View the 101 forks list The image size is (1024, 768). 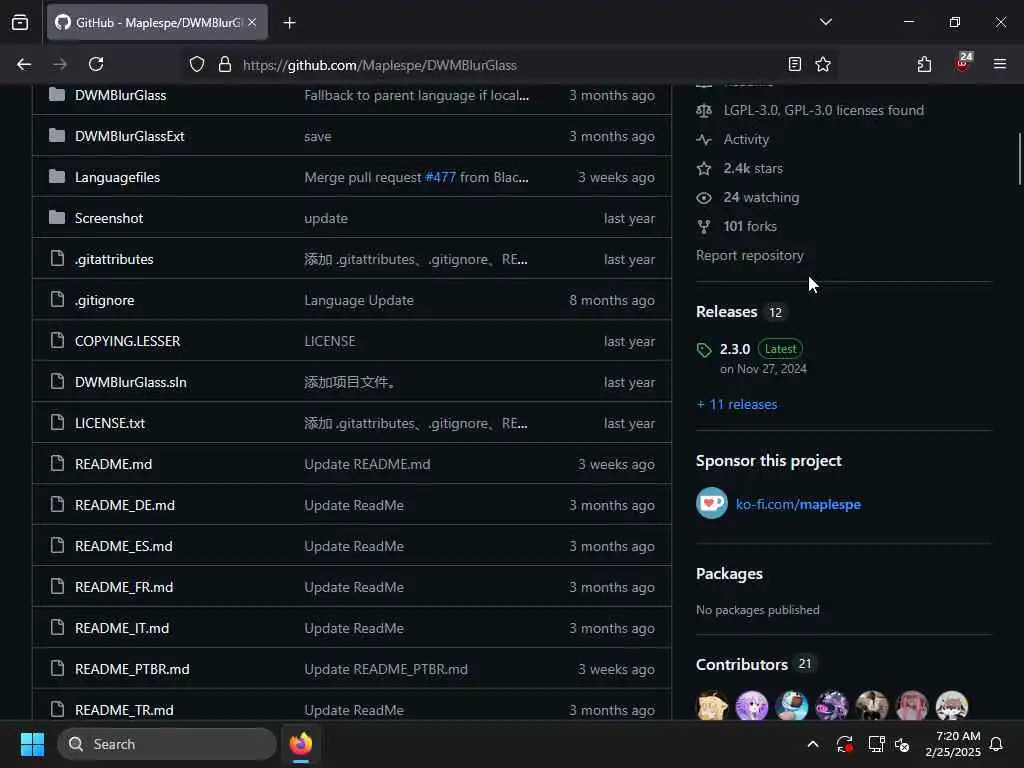(x=750, y=227)
